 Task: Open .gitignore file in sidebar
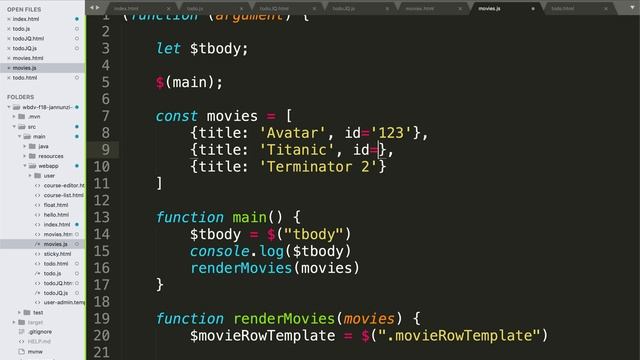pyautogui.click(x=40, y=332)
